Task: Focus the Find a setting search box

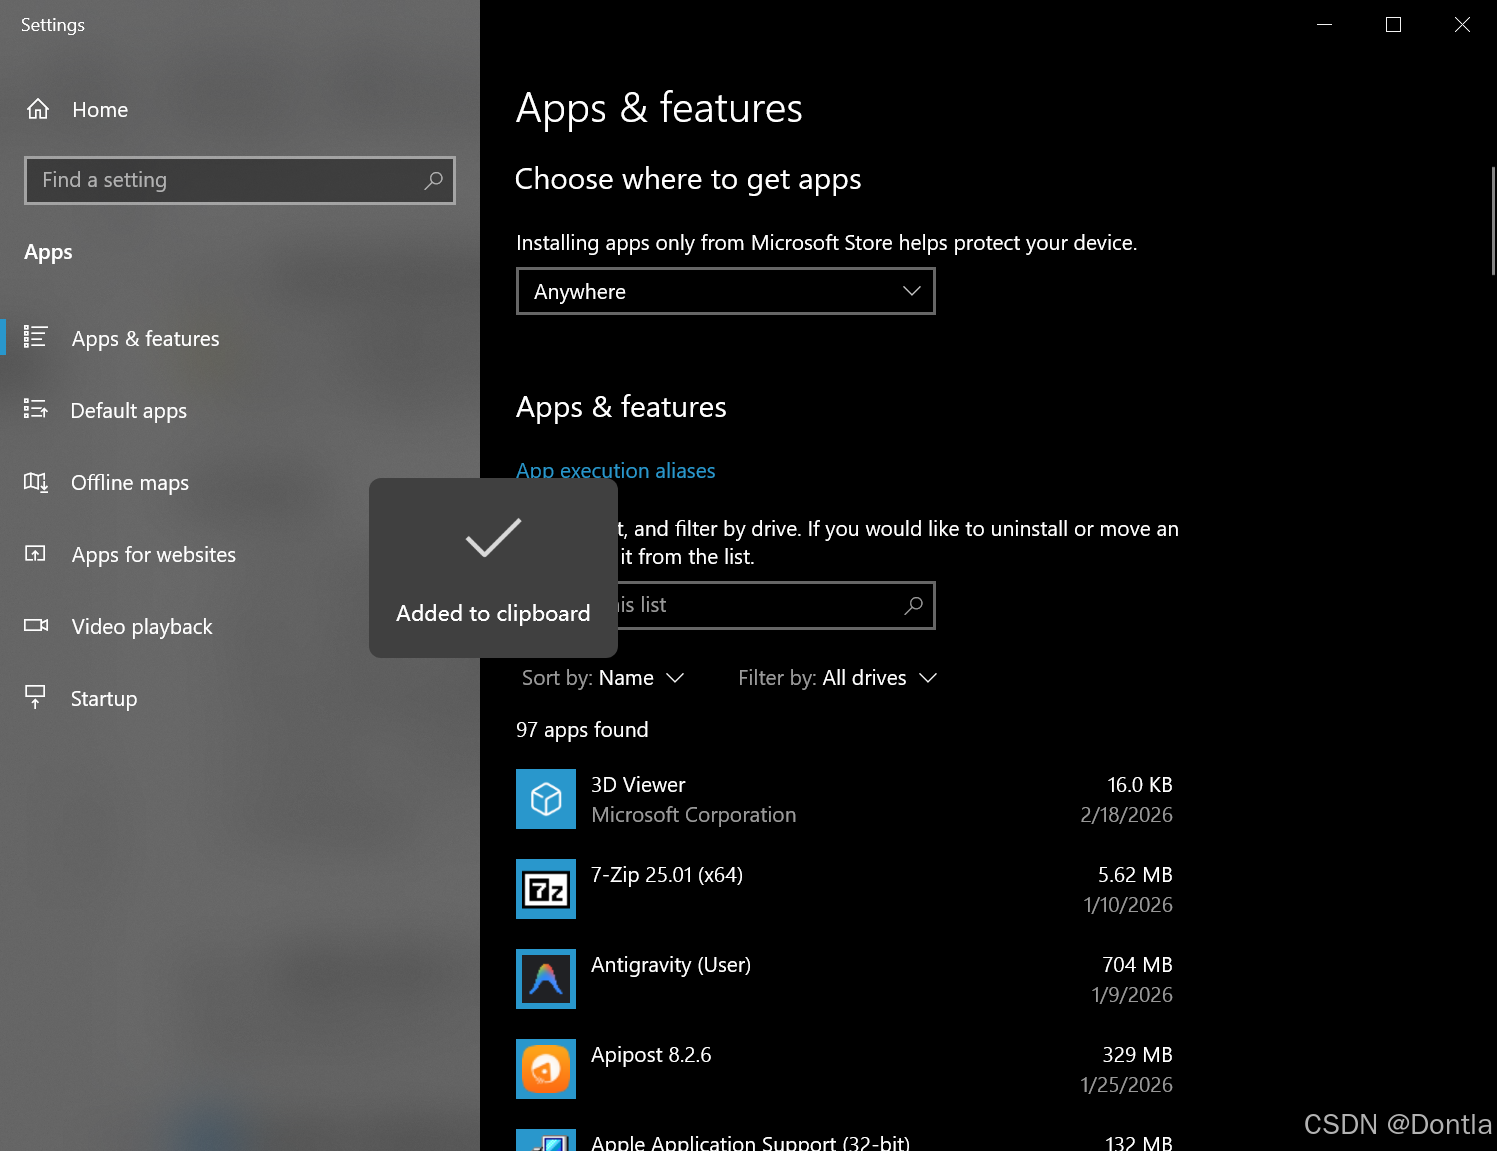Action: tap(240, 180)
